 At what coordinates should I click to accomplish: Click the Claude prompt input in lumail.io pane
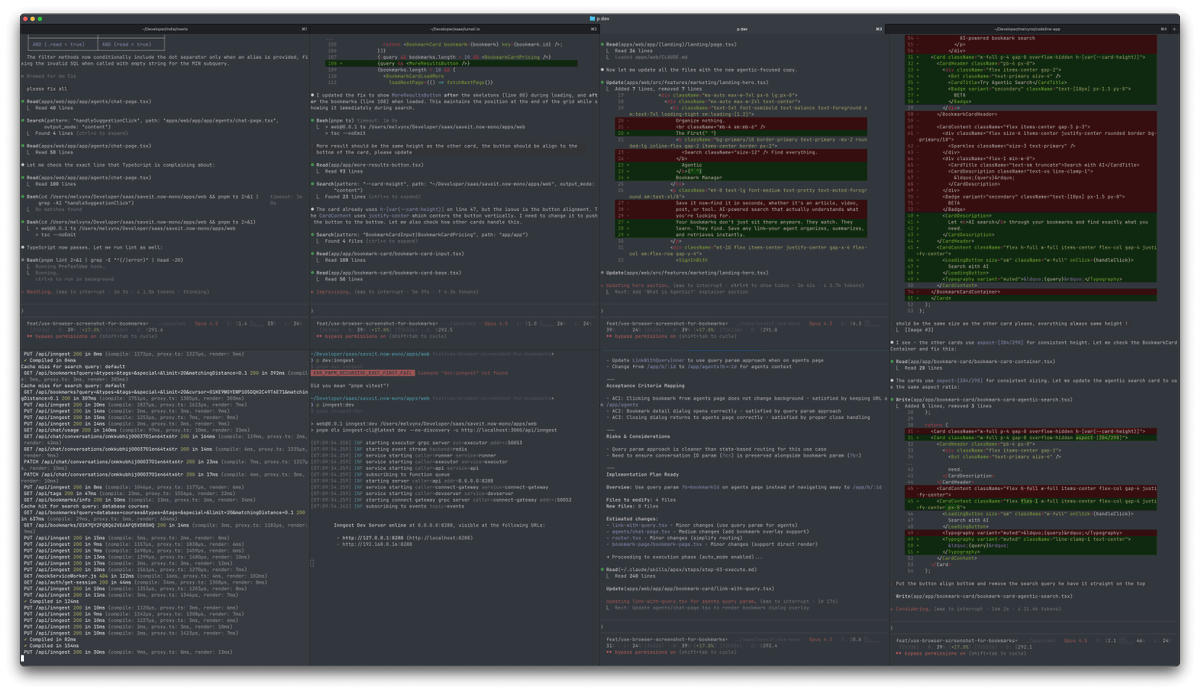tap(455, 311)
